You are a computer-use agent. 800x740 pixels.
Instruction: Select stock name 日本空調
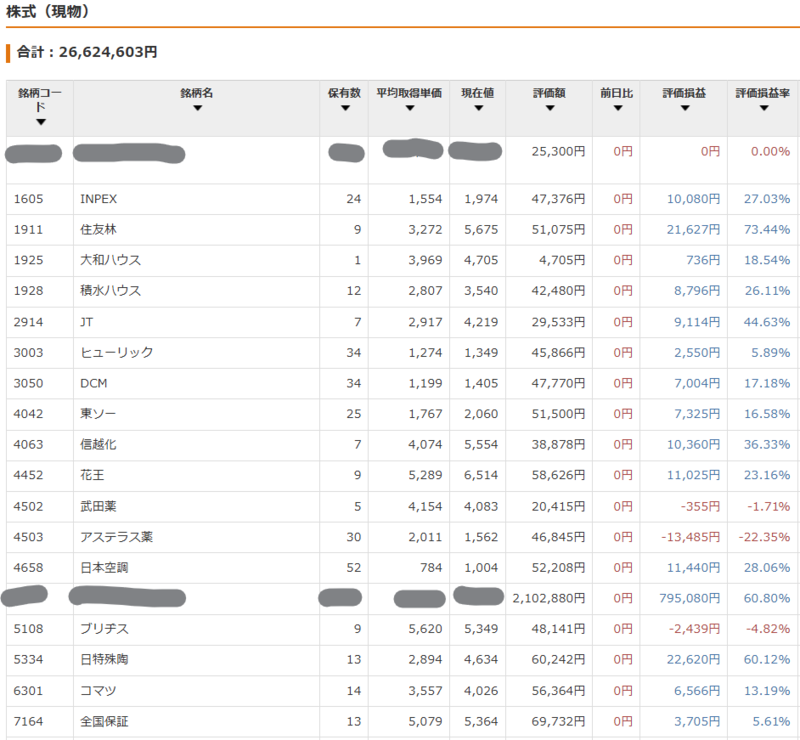[104, 568]
